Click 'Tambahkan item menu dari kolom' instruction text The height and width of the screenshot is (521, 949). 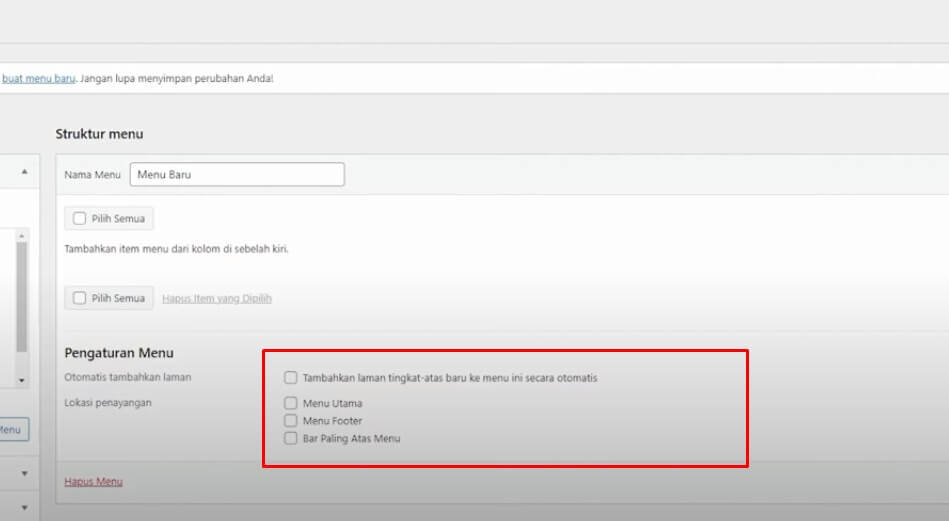pos(176,249)
